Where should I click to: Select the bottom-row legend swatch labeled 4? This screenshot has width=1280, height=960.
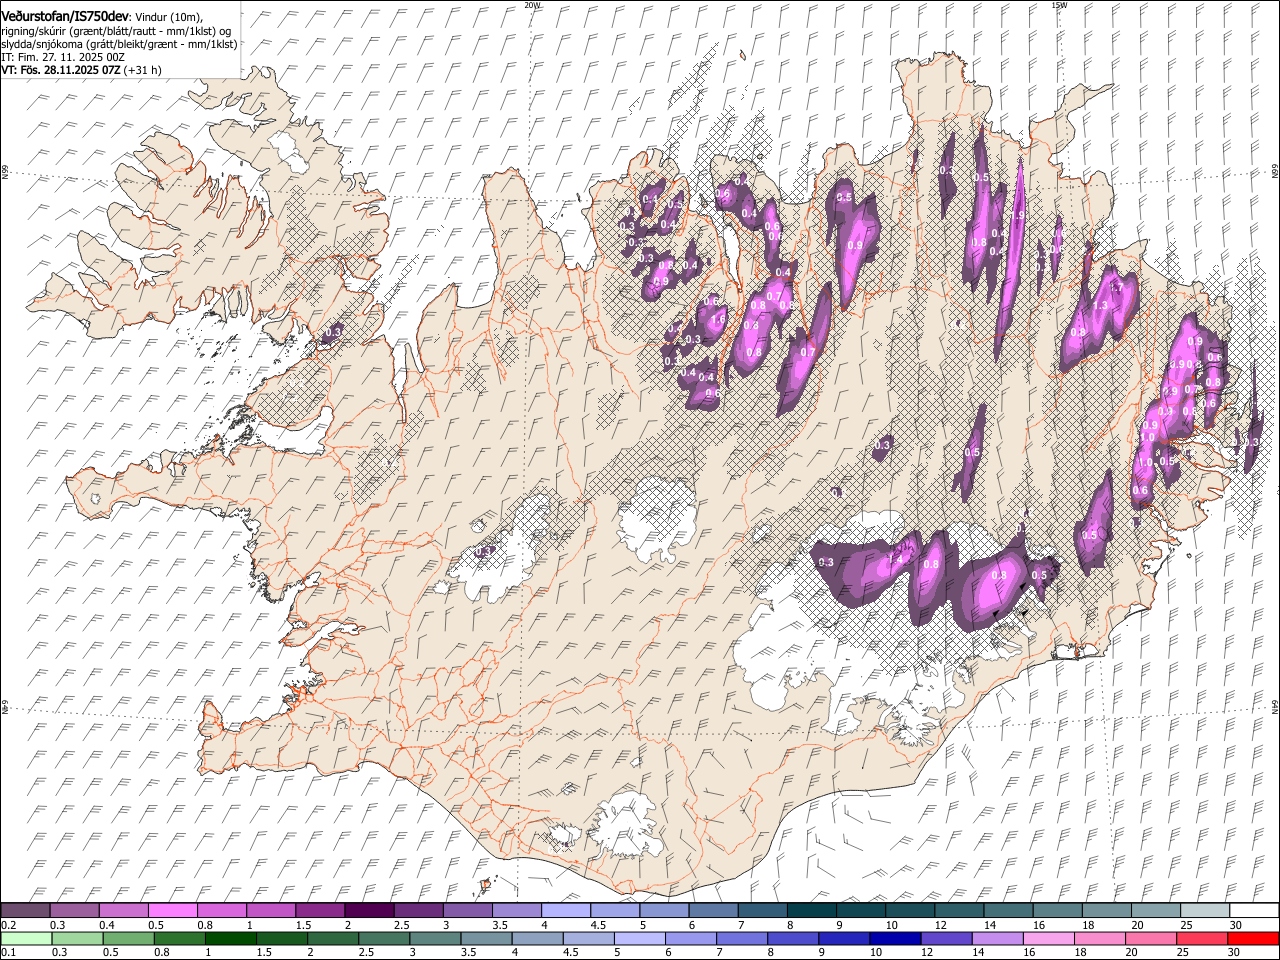pos(537,939)
